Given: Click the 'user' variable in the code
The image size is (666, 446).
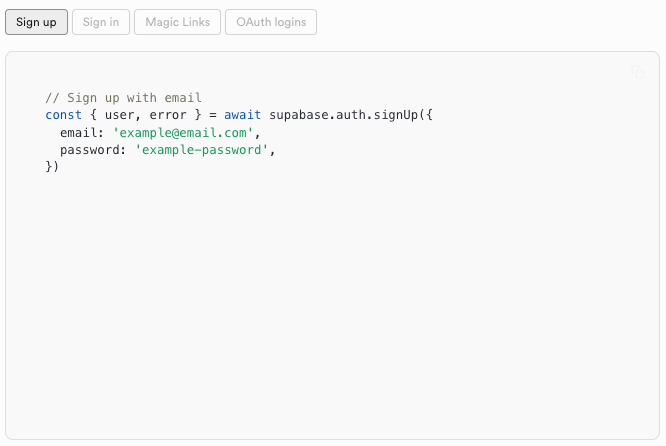Looking at the screenshot, I should pos(123,115).
